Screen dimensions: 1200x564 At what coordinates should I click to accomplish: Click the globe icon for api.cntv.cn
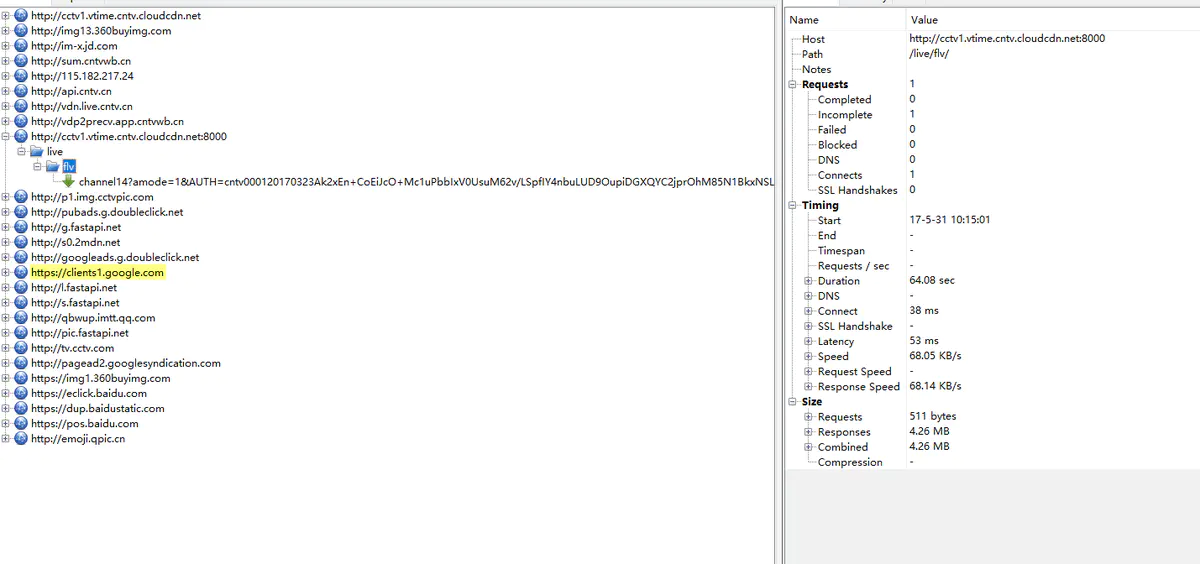pyautogui.click(x=21, y=91)
